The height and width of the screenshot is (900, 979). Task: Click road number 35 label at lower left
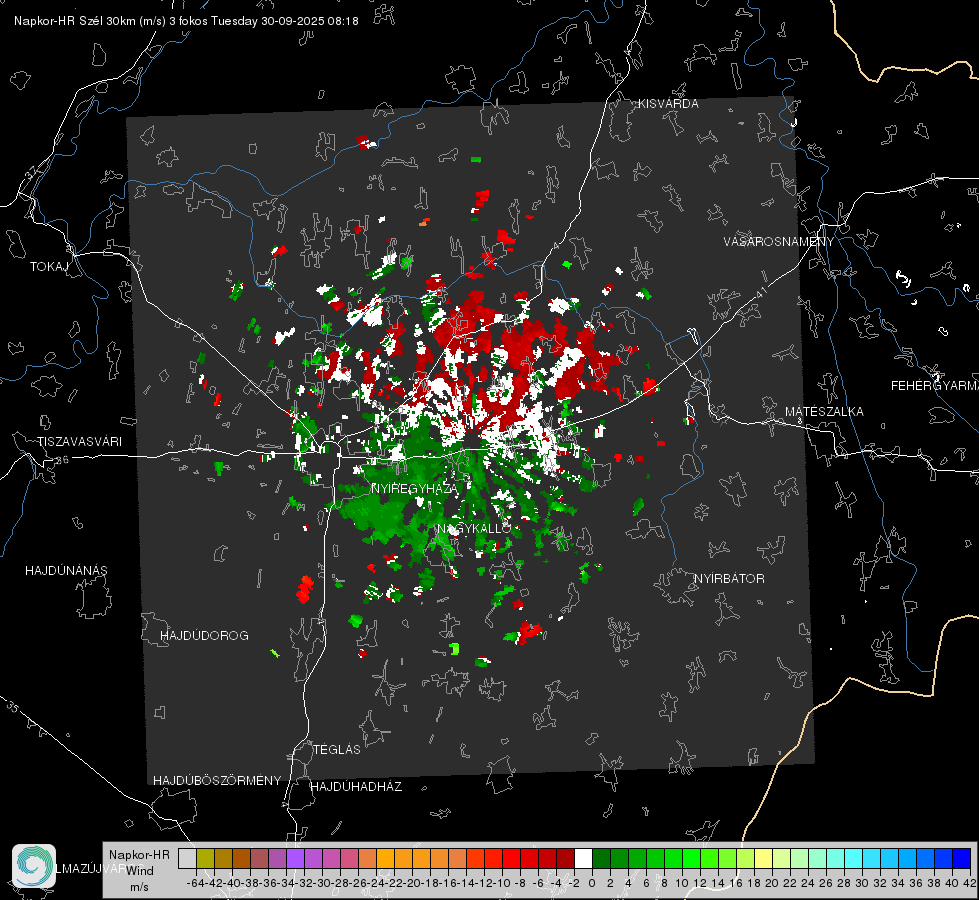point(13,706)
